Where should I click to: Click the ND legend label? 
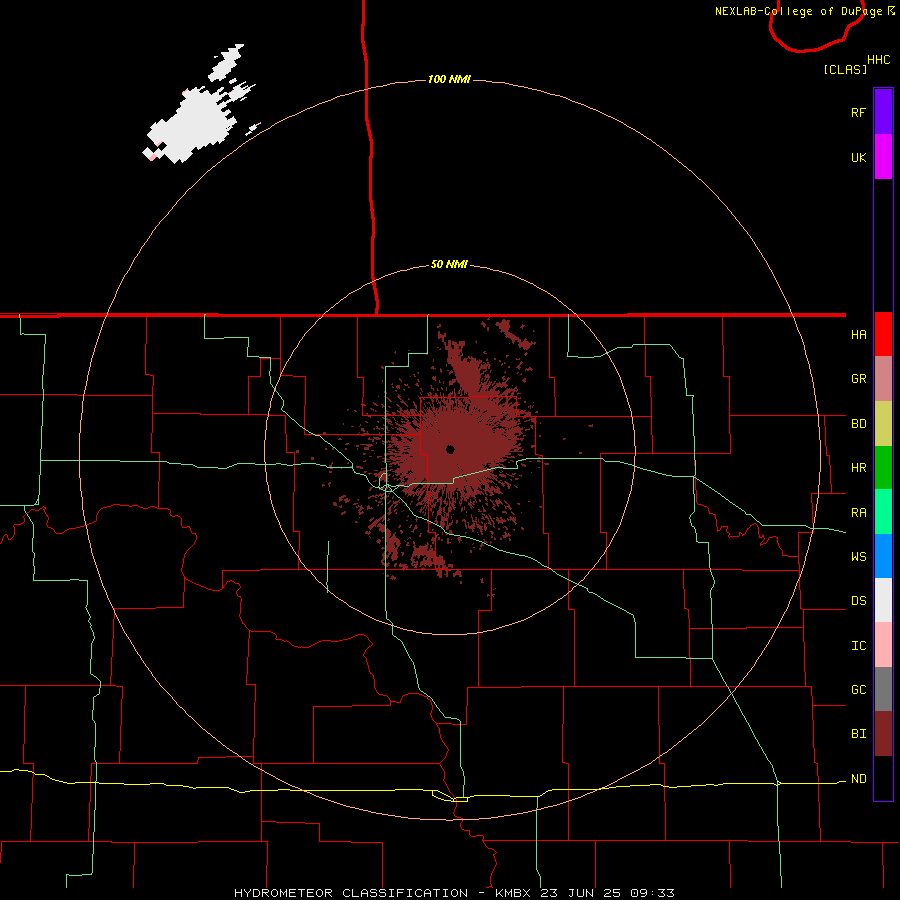point(858,779)
